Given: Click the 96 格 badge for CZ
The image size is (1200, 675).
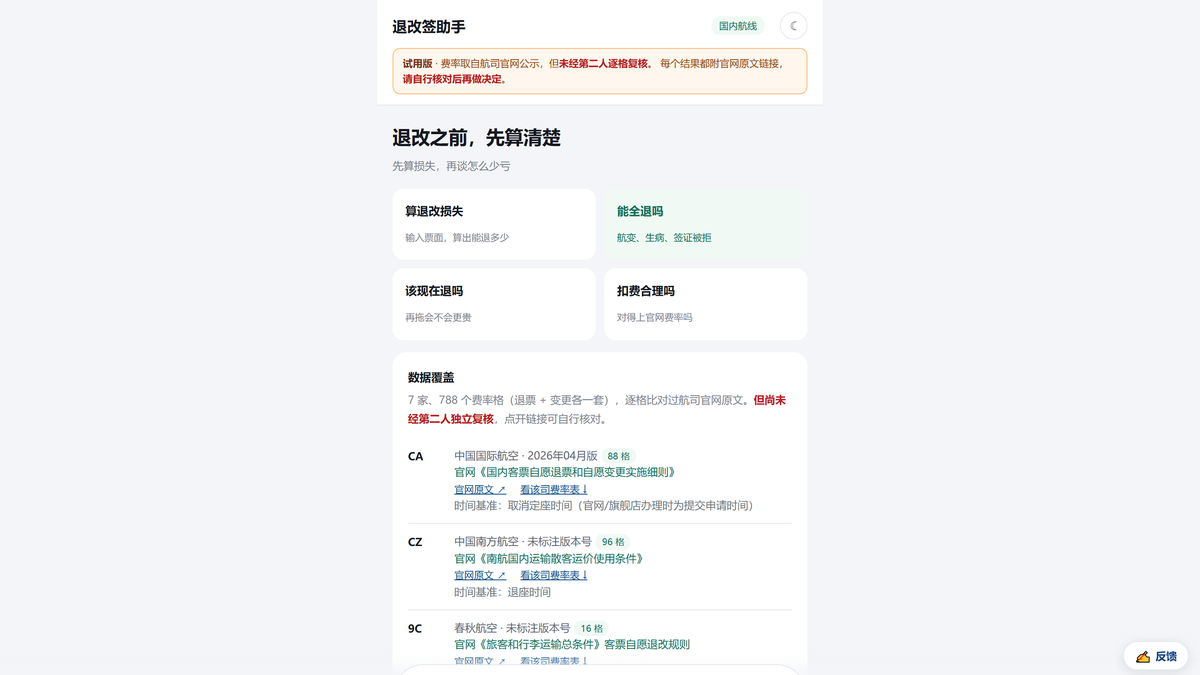Looking at the screenshot, I should [613, 542].
